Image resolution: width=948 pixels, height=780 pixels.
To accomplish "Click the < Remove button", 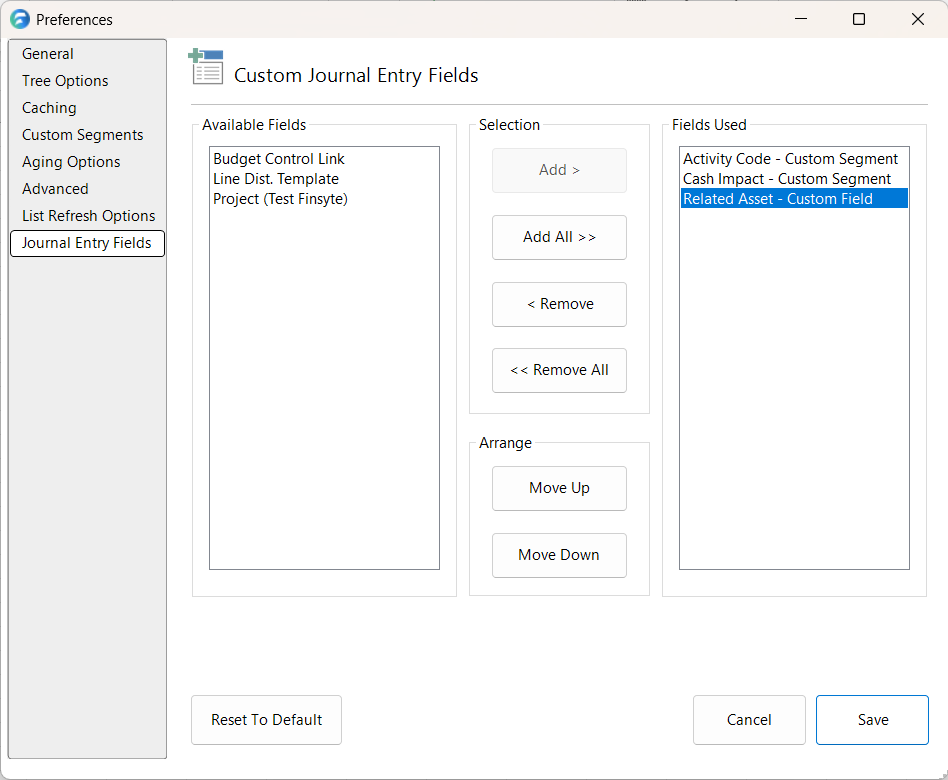I will coord(559,304).
